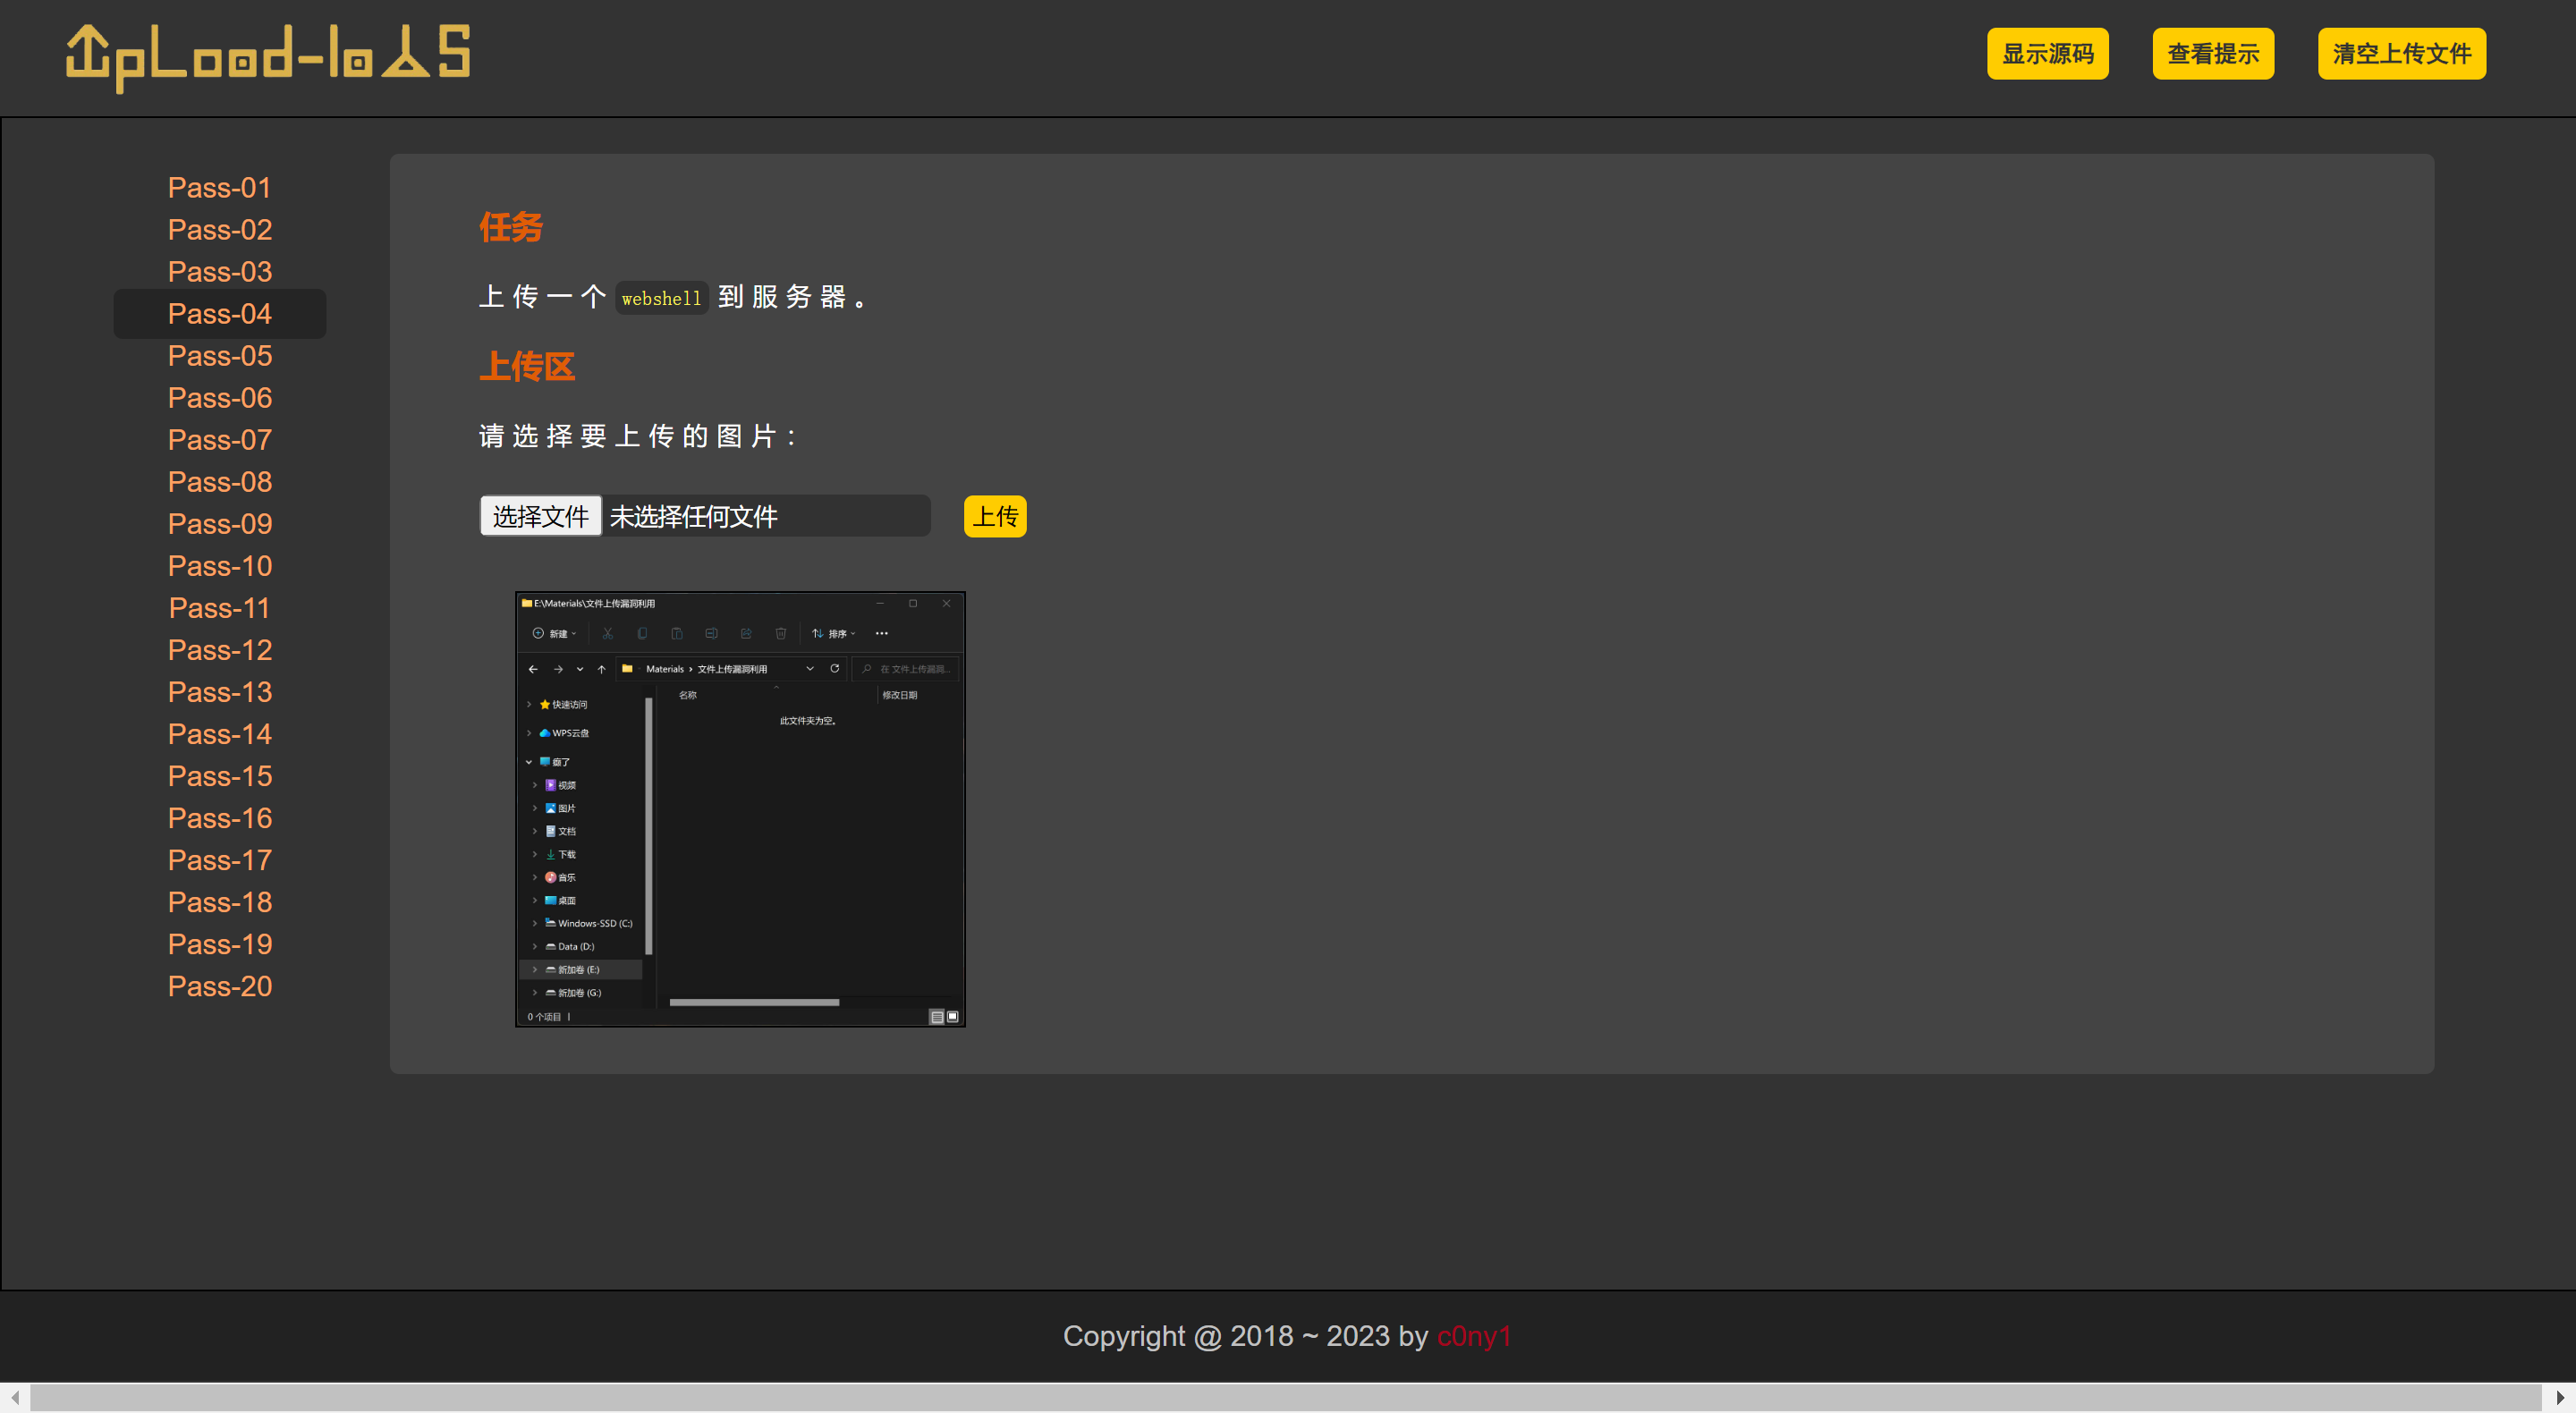Open the 新建 new dropdown
The width and height of the screenshot is (2576, 1413).
[x=555, y=633]
